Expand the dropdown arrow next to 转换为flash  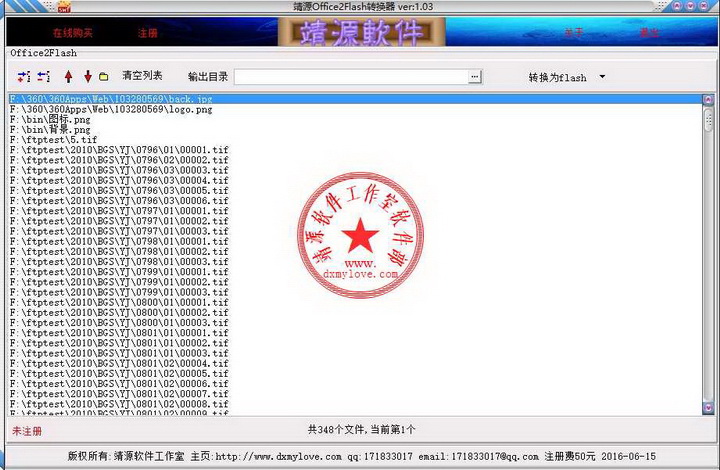[602, 77]
